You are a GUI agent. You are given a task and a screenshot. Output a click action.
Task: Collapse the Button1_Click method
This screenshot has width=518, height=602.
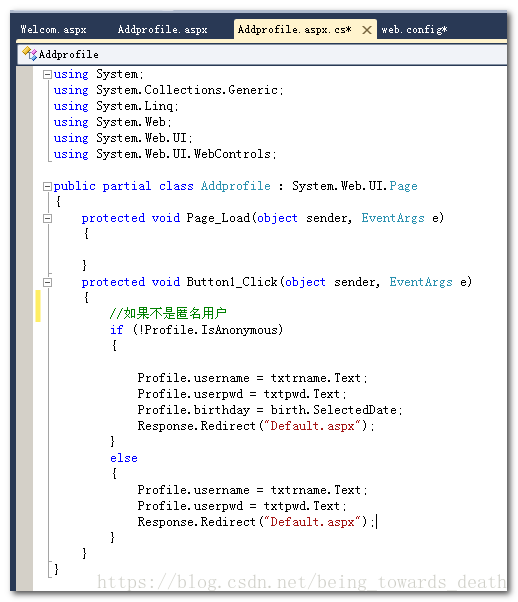(x=47, y=283)
